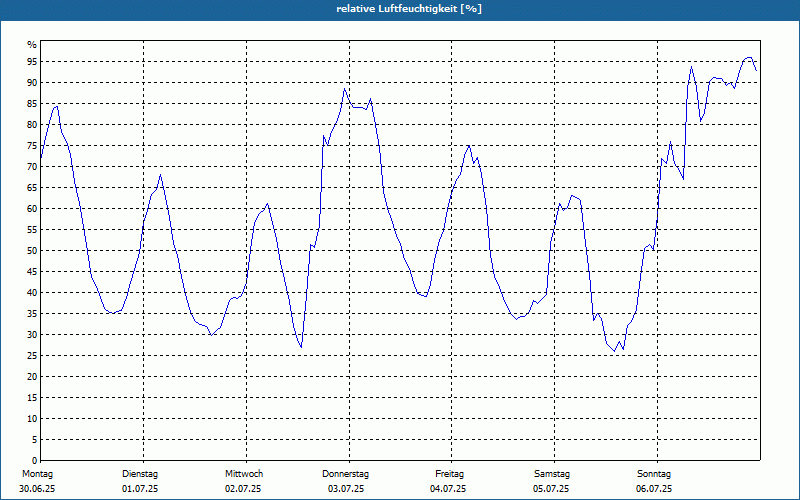Viewport: 800px width, 500px height.
Task: Click the date 06.07.25
Action: click(x=654, y=489)
